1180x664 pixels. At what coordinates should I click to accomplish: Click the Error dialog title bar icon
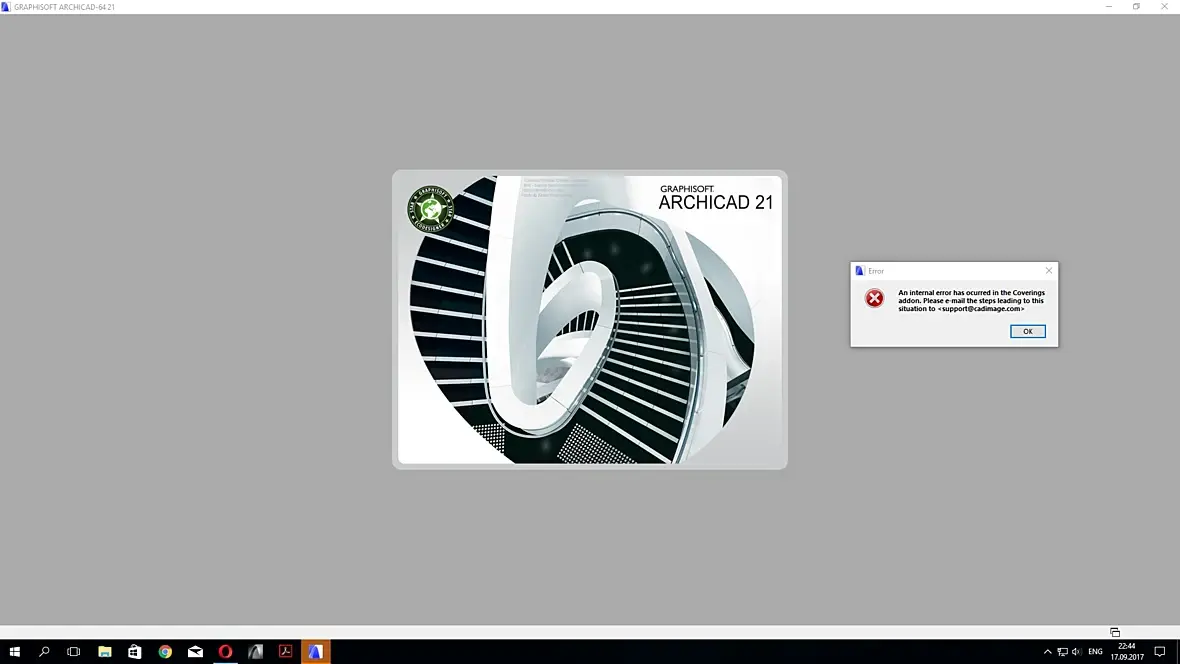(x=859, y=271)
